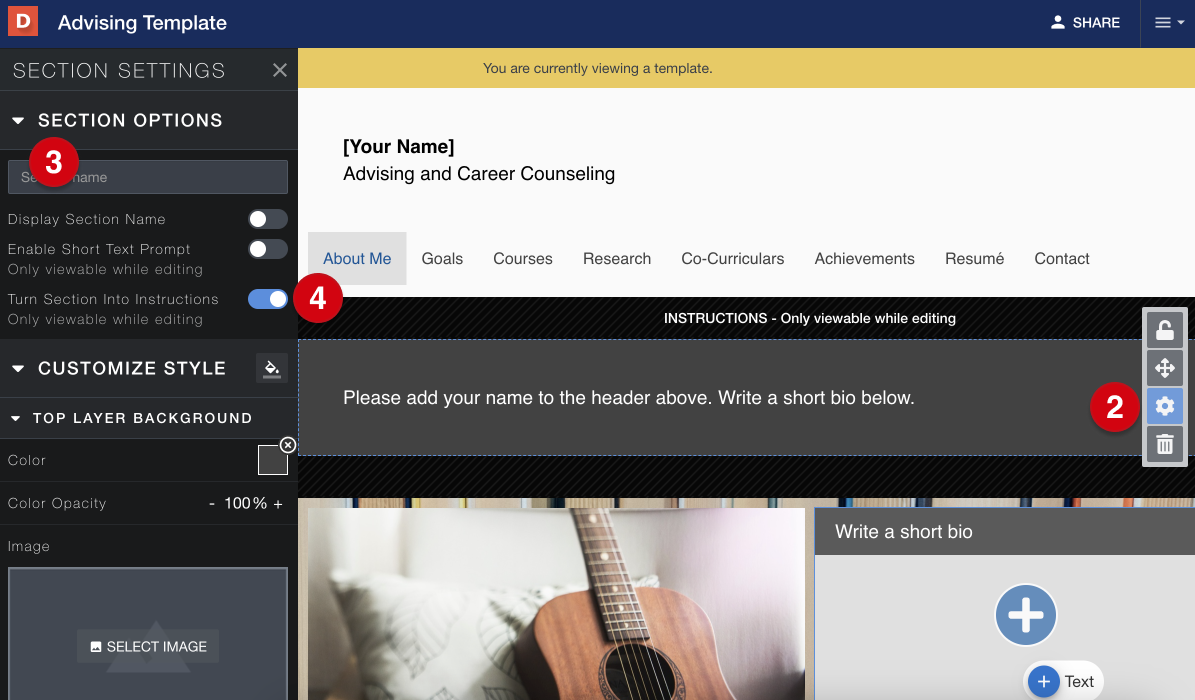Disable Turn Section Into Instructions switch
1195x700 pixels.
(268, 300)
